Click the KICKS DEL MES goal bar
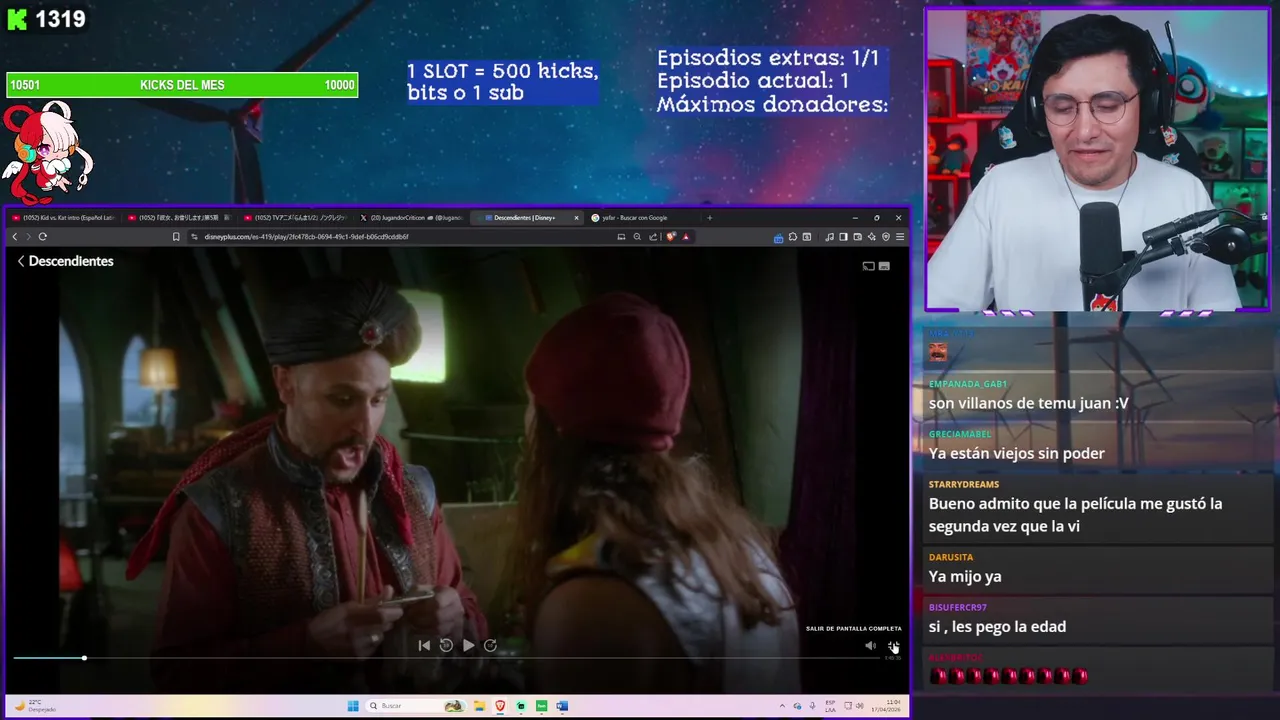This screenshot has width=1280, height=720. pos(182,85)
